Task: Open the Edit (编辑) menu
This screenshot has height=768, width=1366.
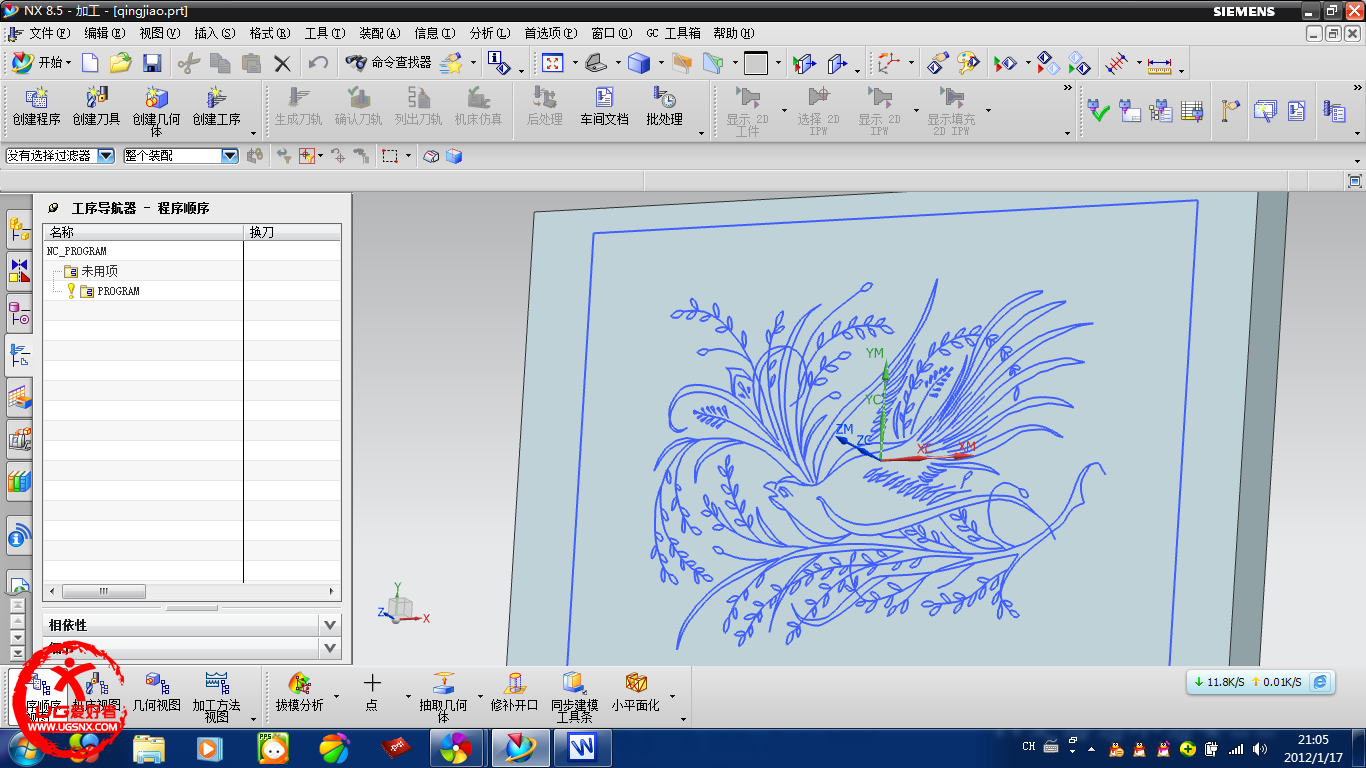Action: coord(105,33)
